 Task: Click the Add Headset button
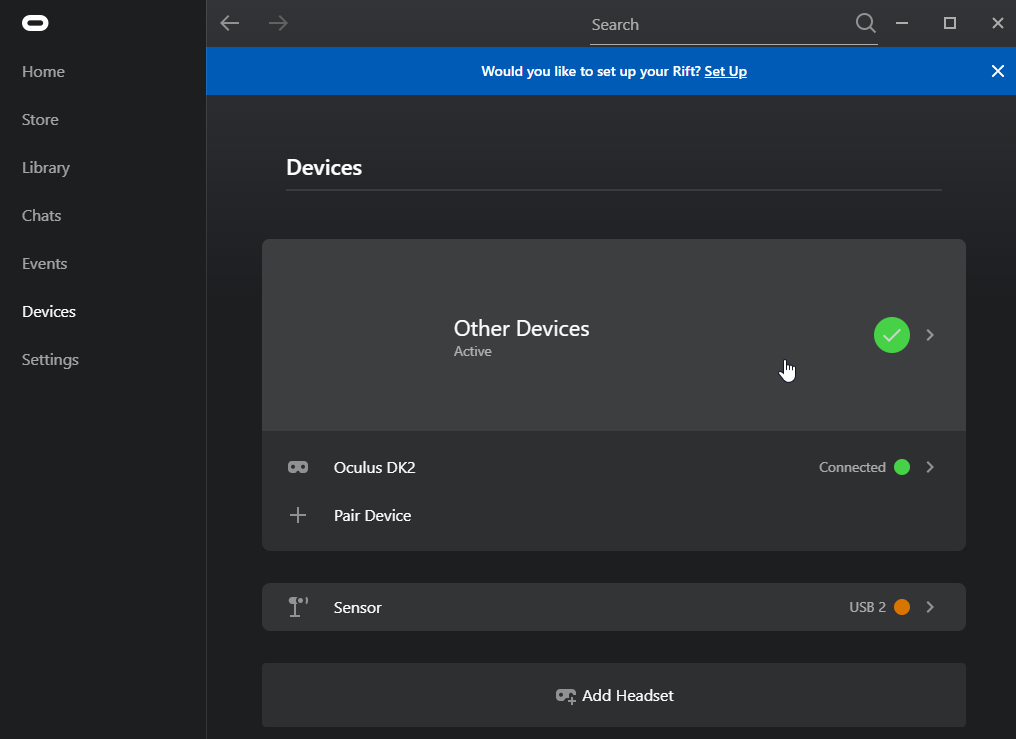click(x=614, y=695)
